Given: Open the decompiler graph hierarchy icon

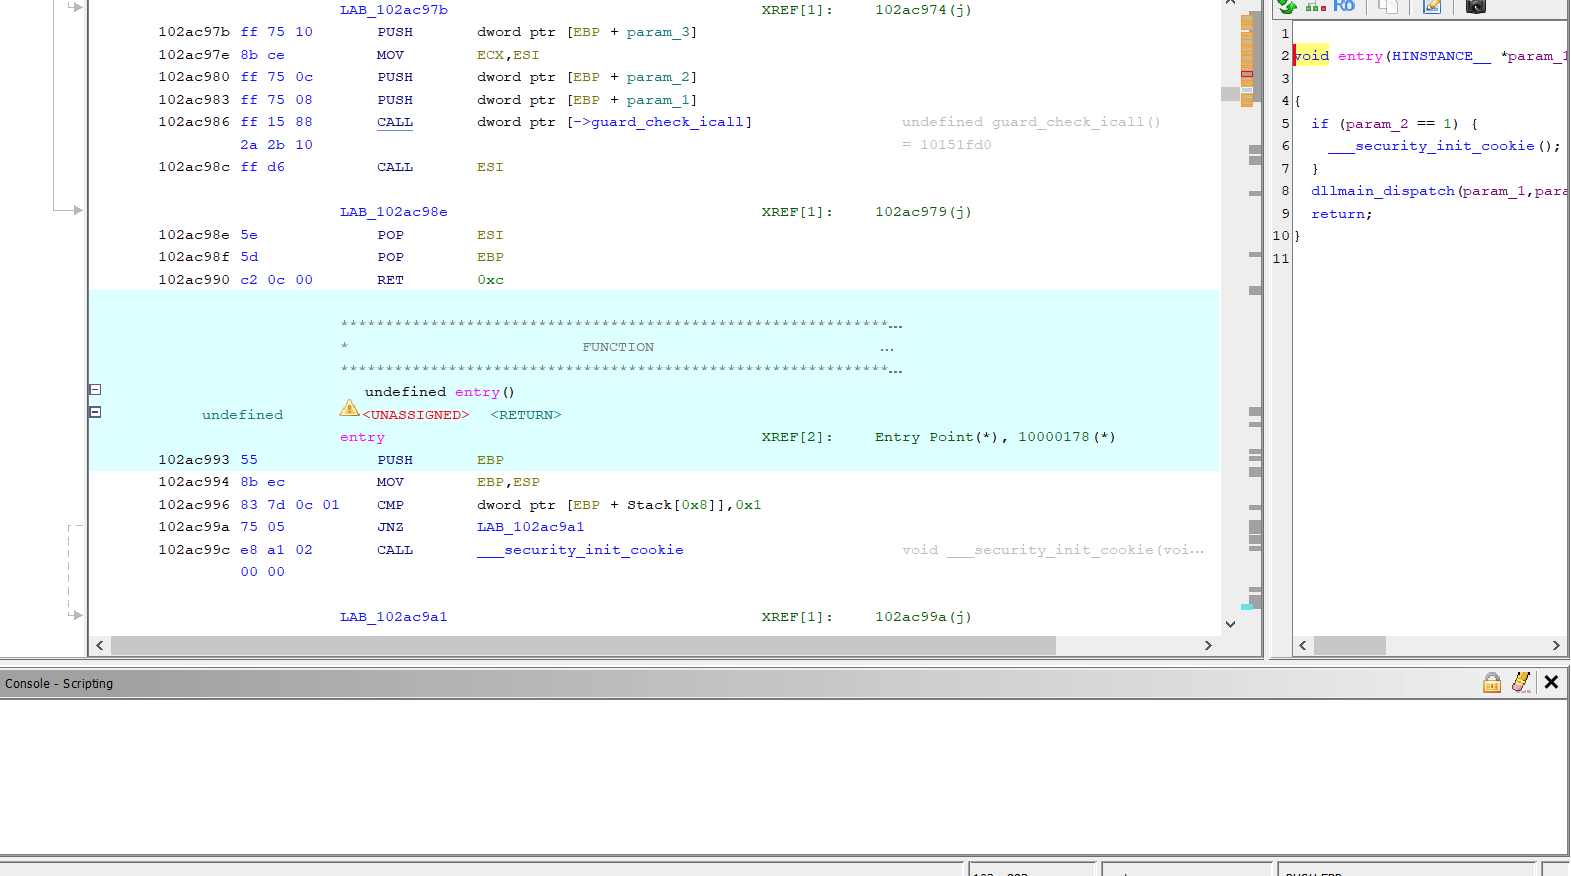Looking at the screenshot, I should (x=1315, y=6).
